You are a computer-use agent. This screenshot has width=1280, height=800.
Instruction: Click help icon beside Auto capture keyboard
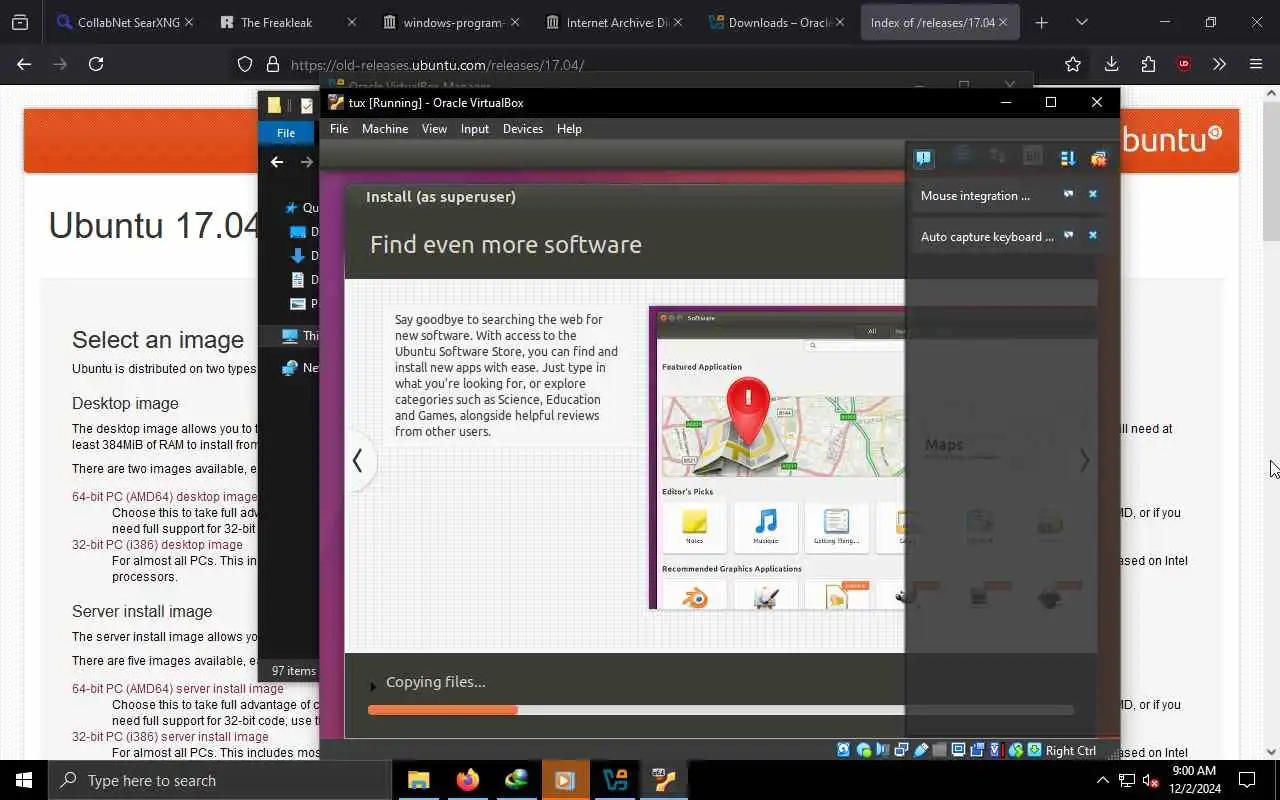(x=1068, y=235)
